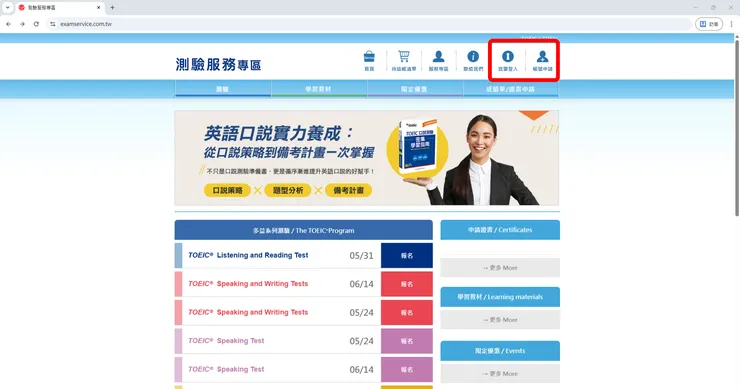Click the Chrome profile button
This screenshot has height=389, width=740.
pos(709,24)
